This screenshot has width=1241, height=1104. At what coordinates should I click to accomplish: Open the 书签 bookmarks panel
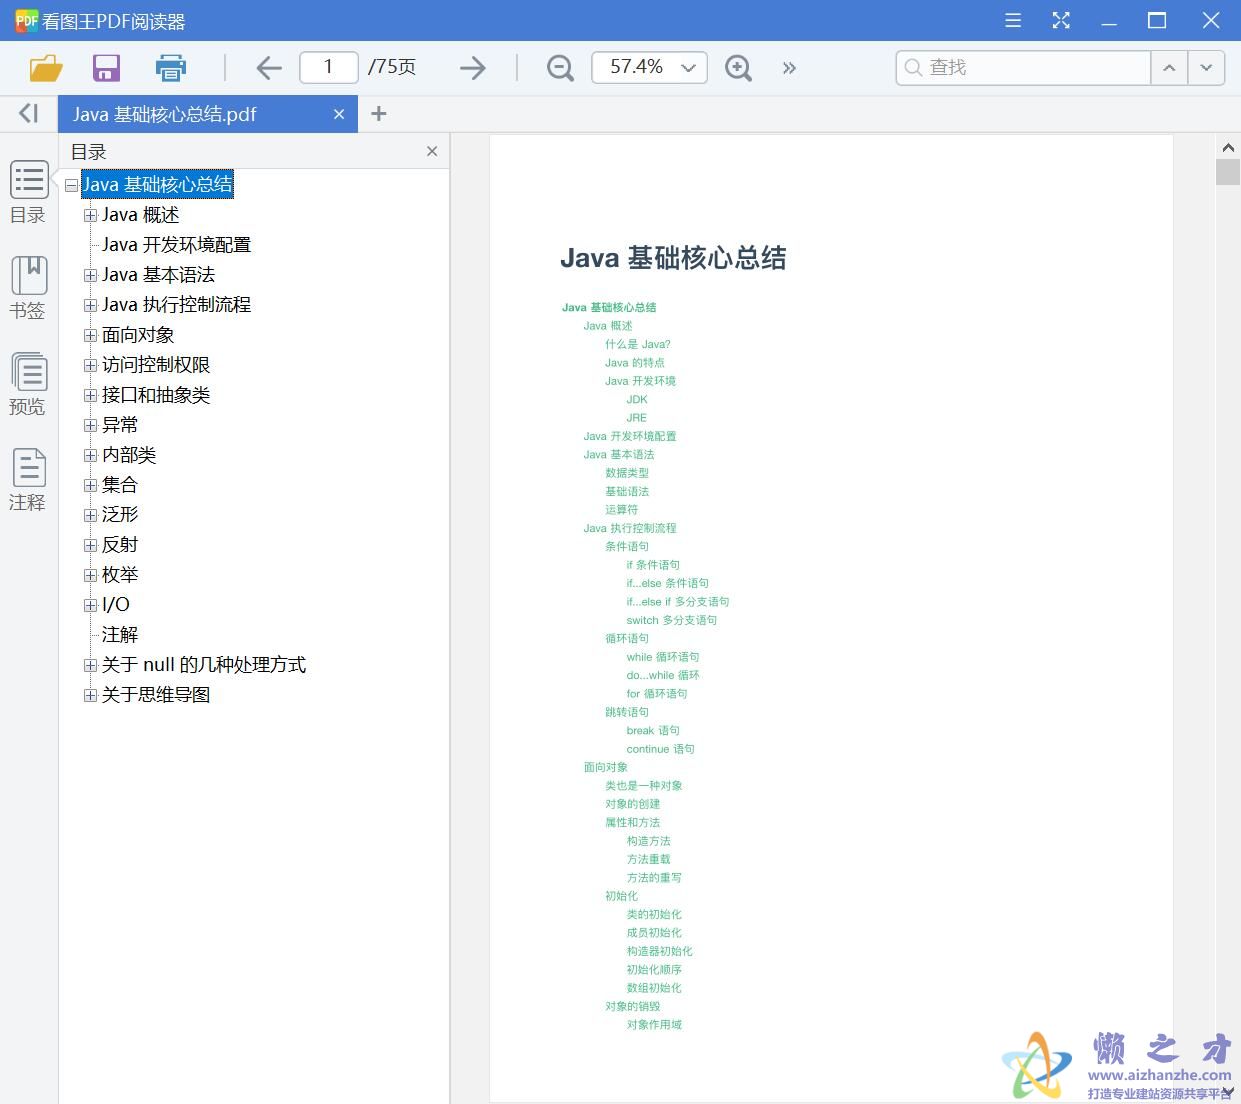(x=28, y=288)
